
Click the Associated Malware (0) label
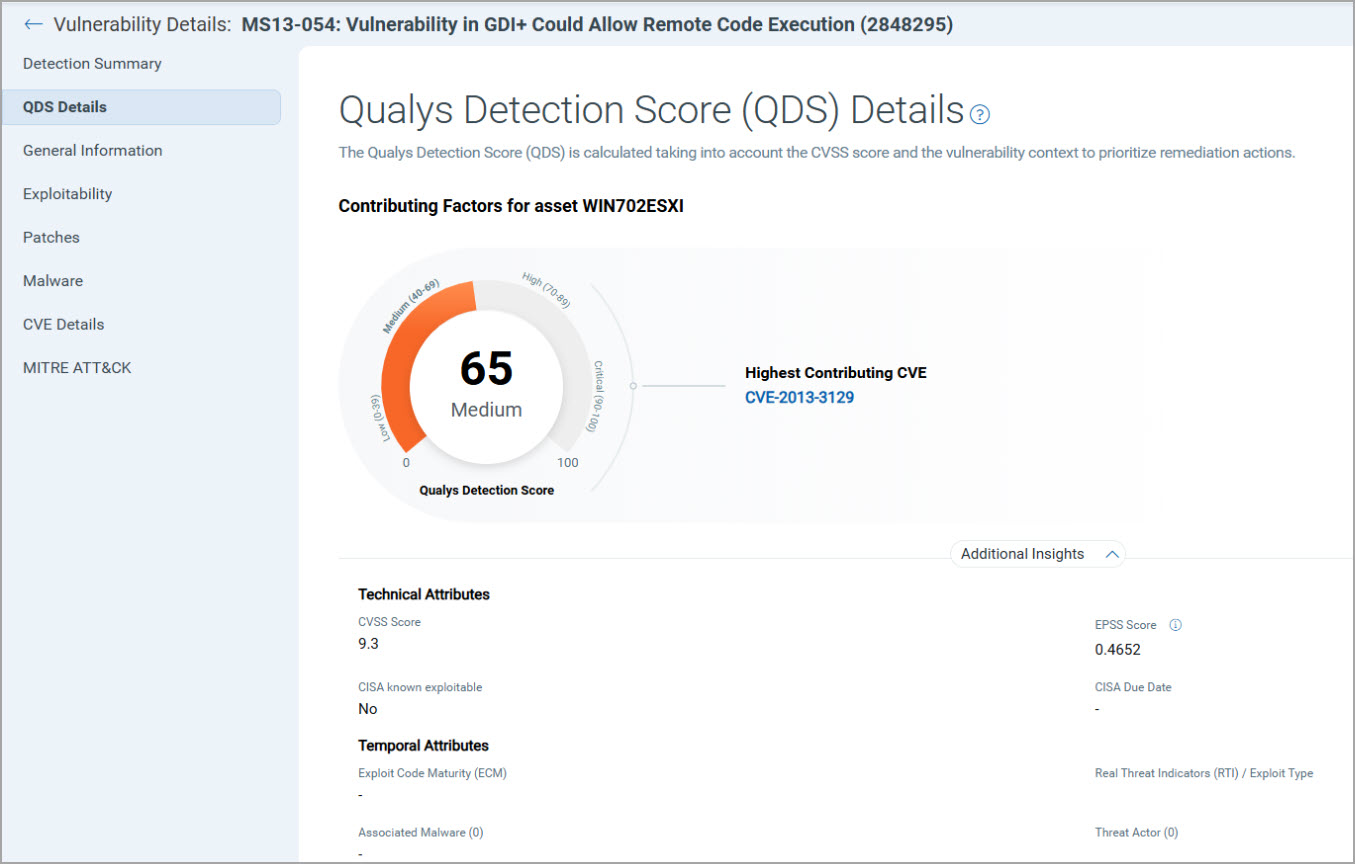point(421,832)
